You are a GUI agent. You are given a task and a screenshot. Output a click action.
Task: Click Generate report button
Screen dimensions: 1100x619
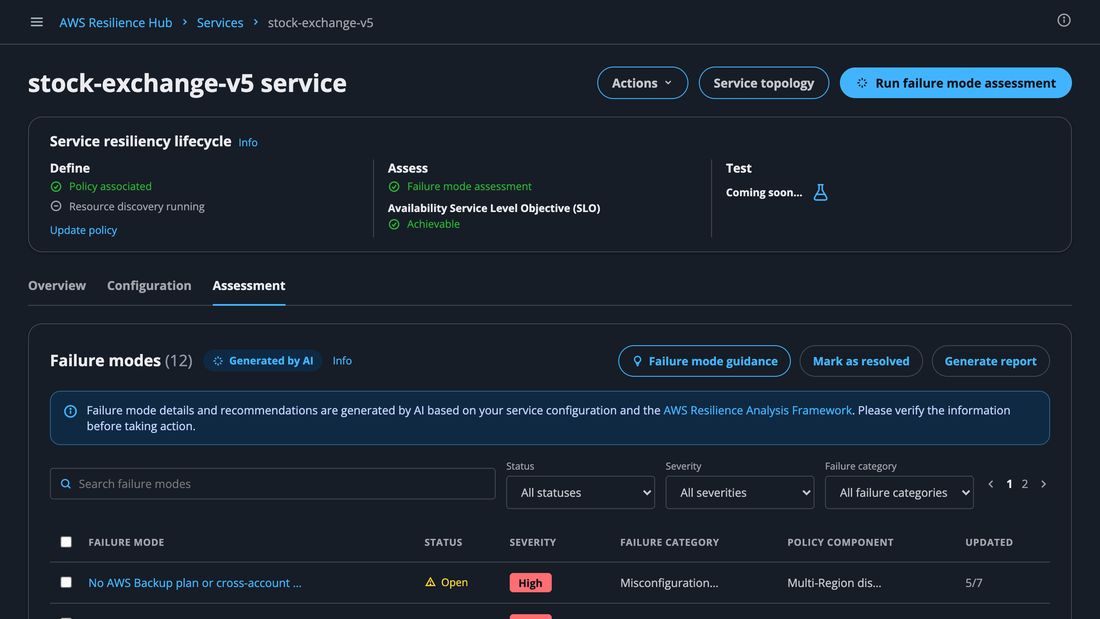[x=990, y=361]
